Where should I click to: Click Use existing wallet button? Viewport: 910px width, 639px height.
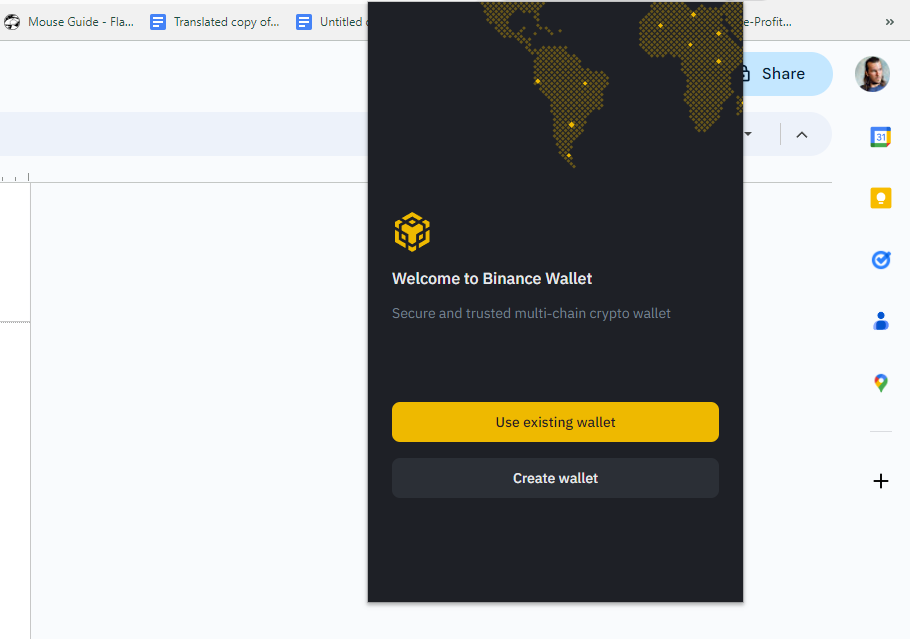pos(555,422)
